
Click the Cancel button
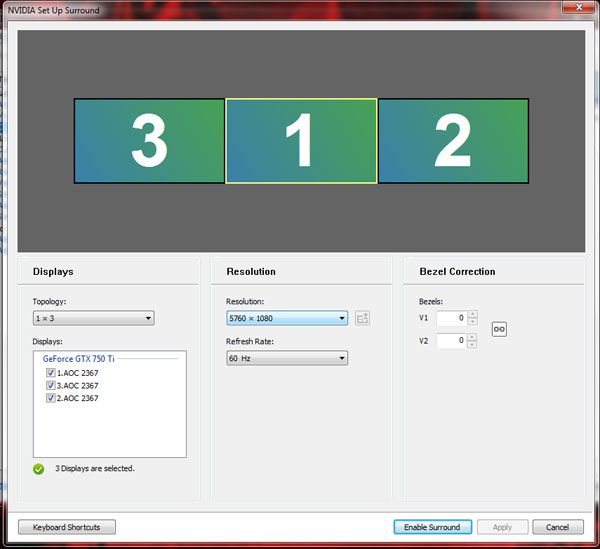(558, 527)
